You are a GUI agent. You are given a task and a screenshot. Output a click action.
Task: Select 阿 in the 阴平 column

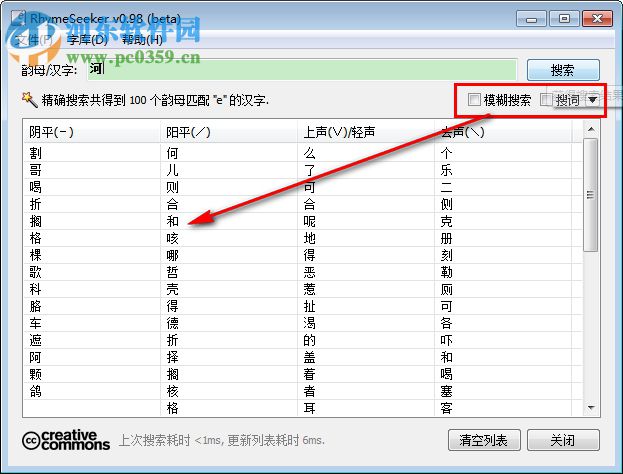click(35, 357)
